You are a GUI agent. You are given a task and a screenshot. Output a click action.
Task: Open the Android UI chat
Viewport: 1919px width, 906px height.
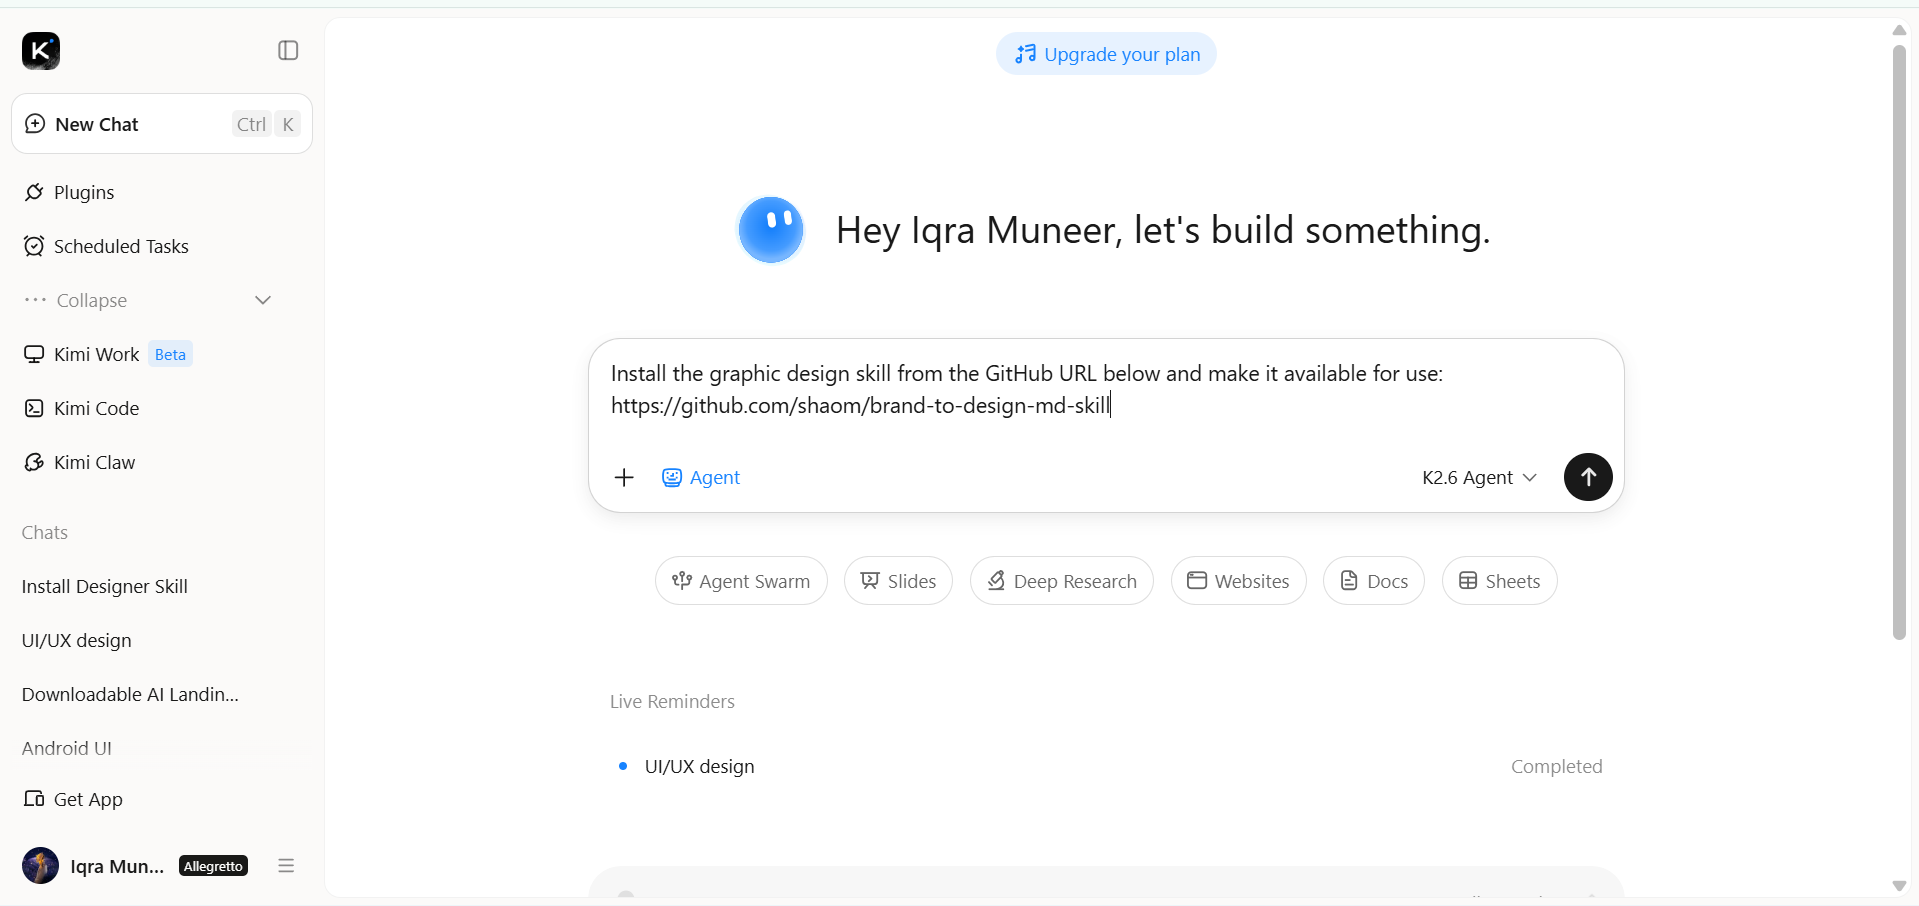pyautogui.click(x=67, y=748)
